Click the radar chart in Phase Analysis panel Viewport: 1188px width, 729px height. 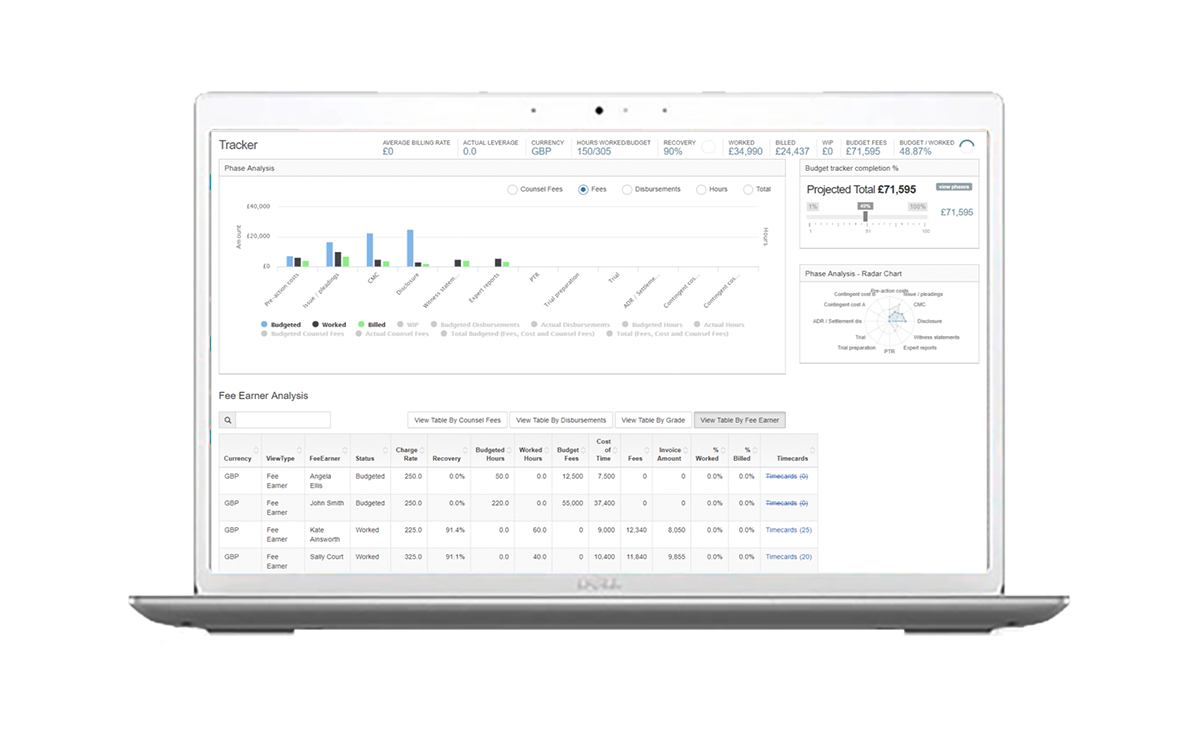tap(889, 319)
